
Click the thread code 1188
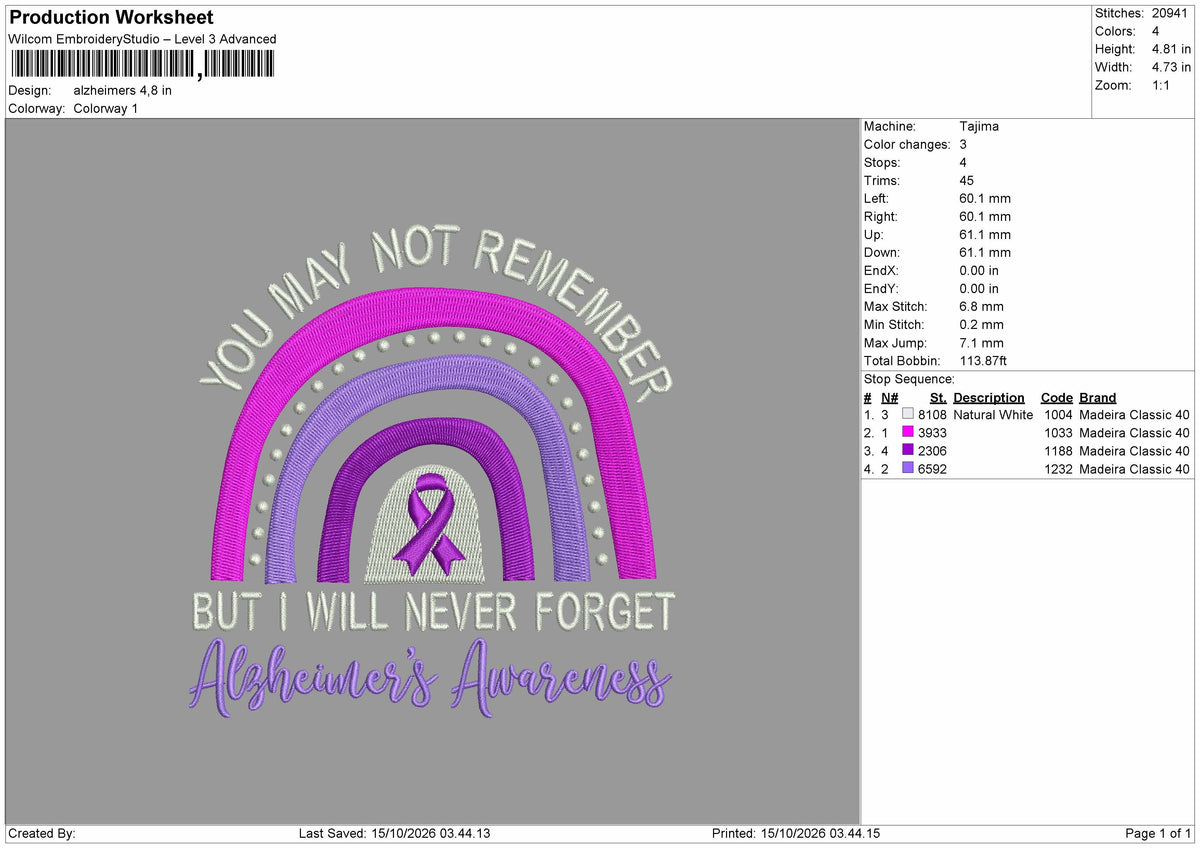coord(1058,450)
